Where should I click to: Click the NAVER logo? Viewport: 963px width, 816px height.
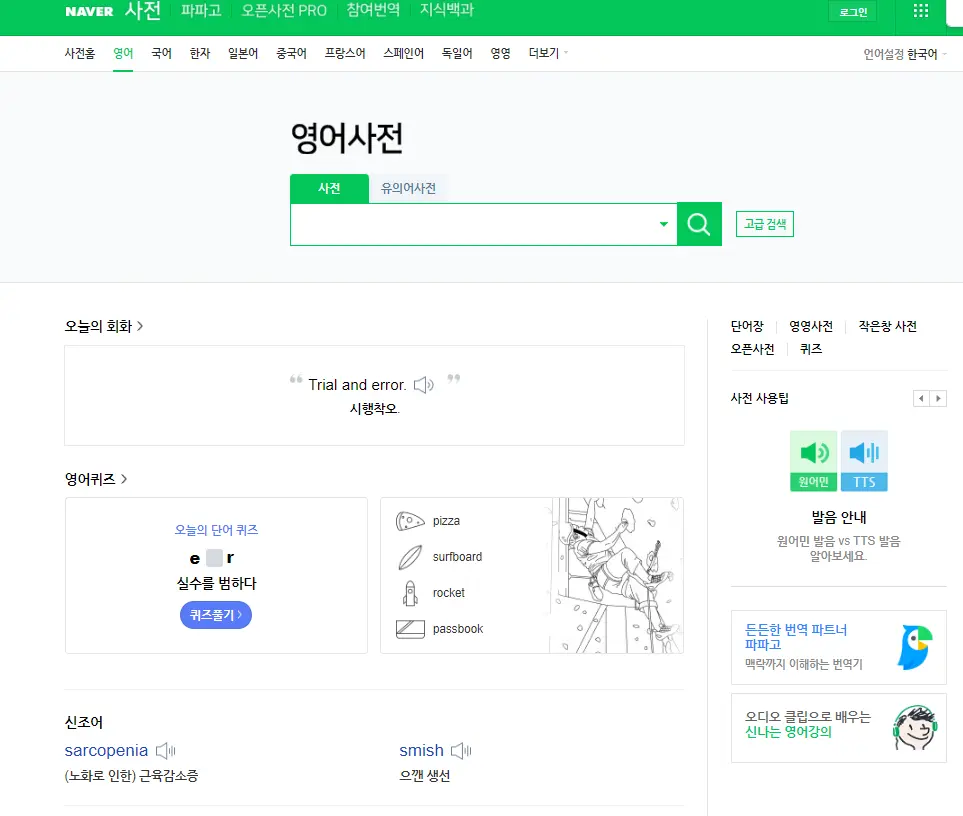(89, 12)
